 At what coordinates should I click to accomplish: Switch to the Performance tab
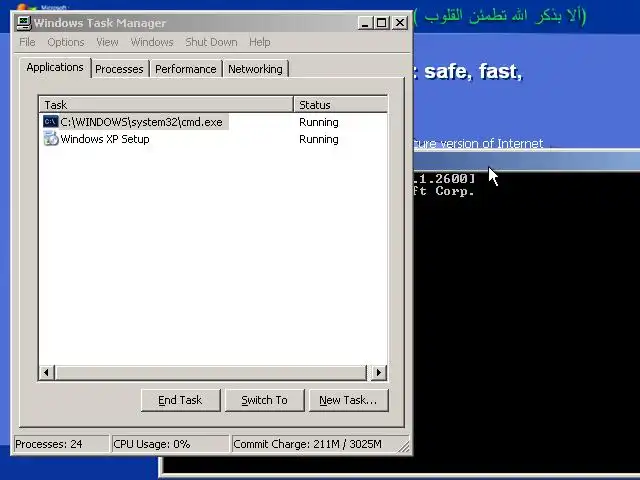186,69
